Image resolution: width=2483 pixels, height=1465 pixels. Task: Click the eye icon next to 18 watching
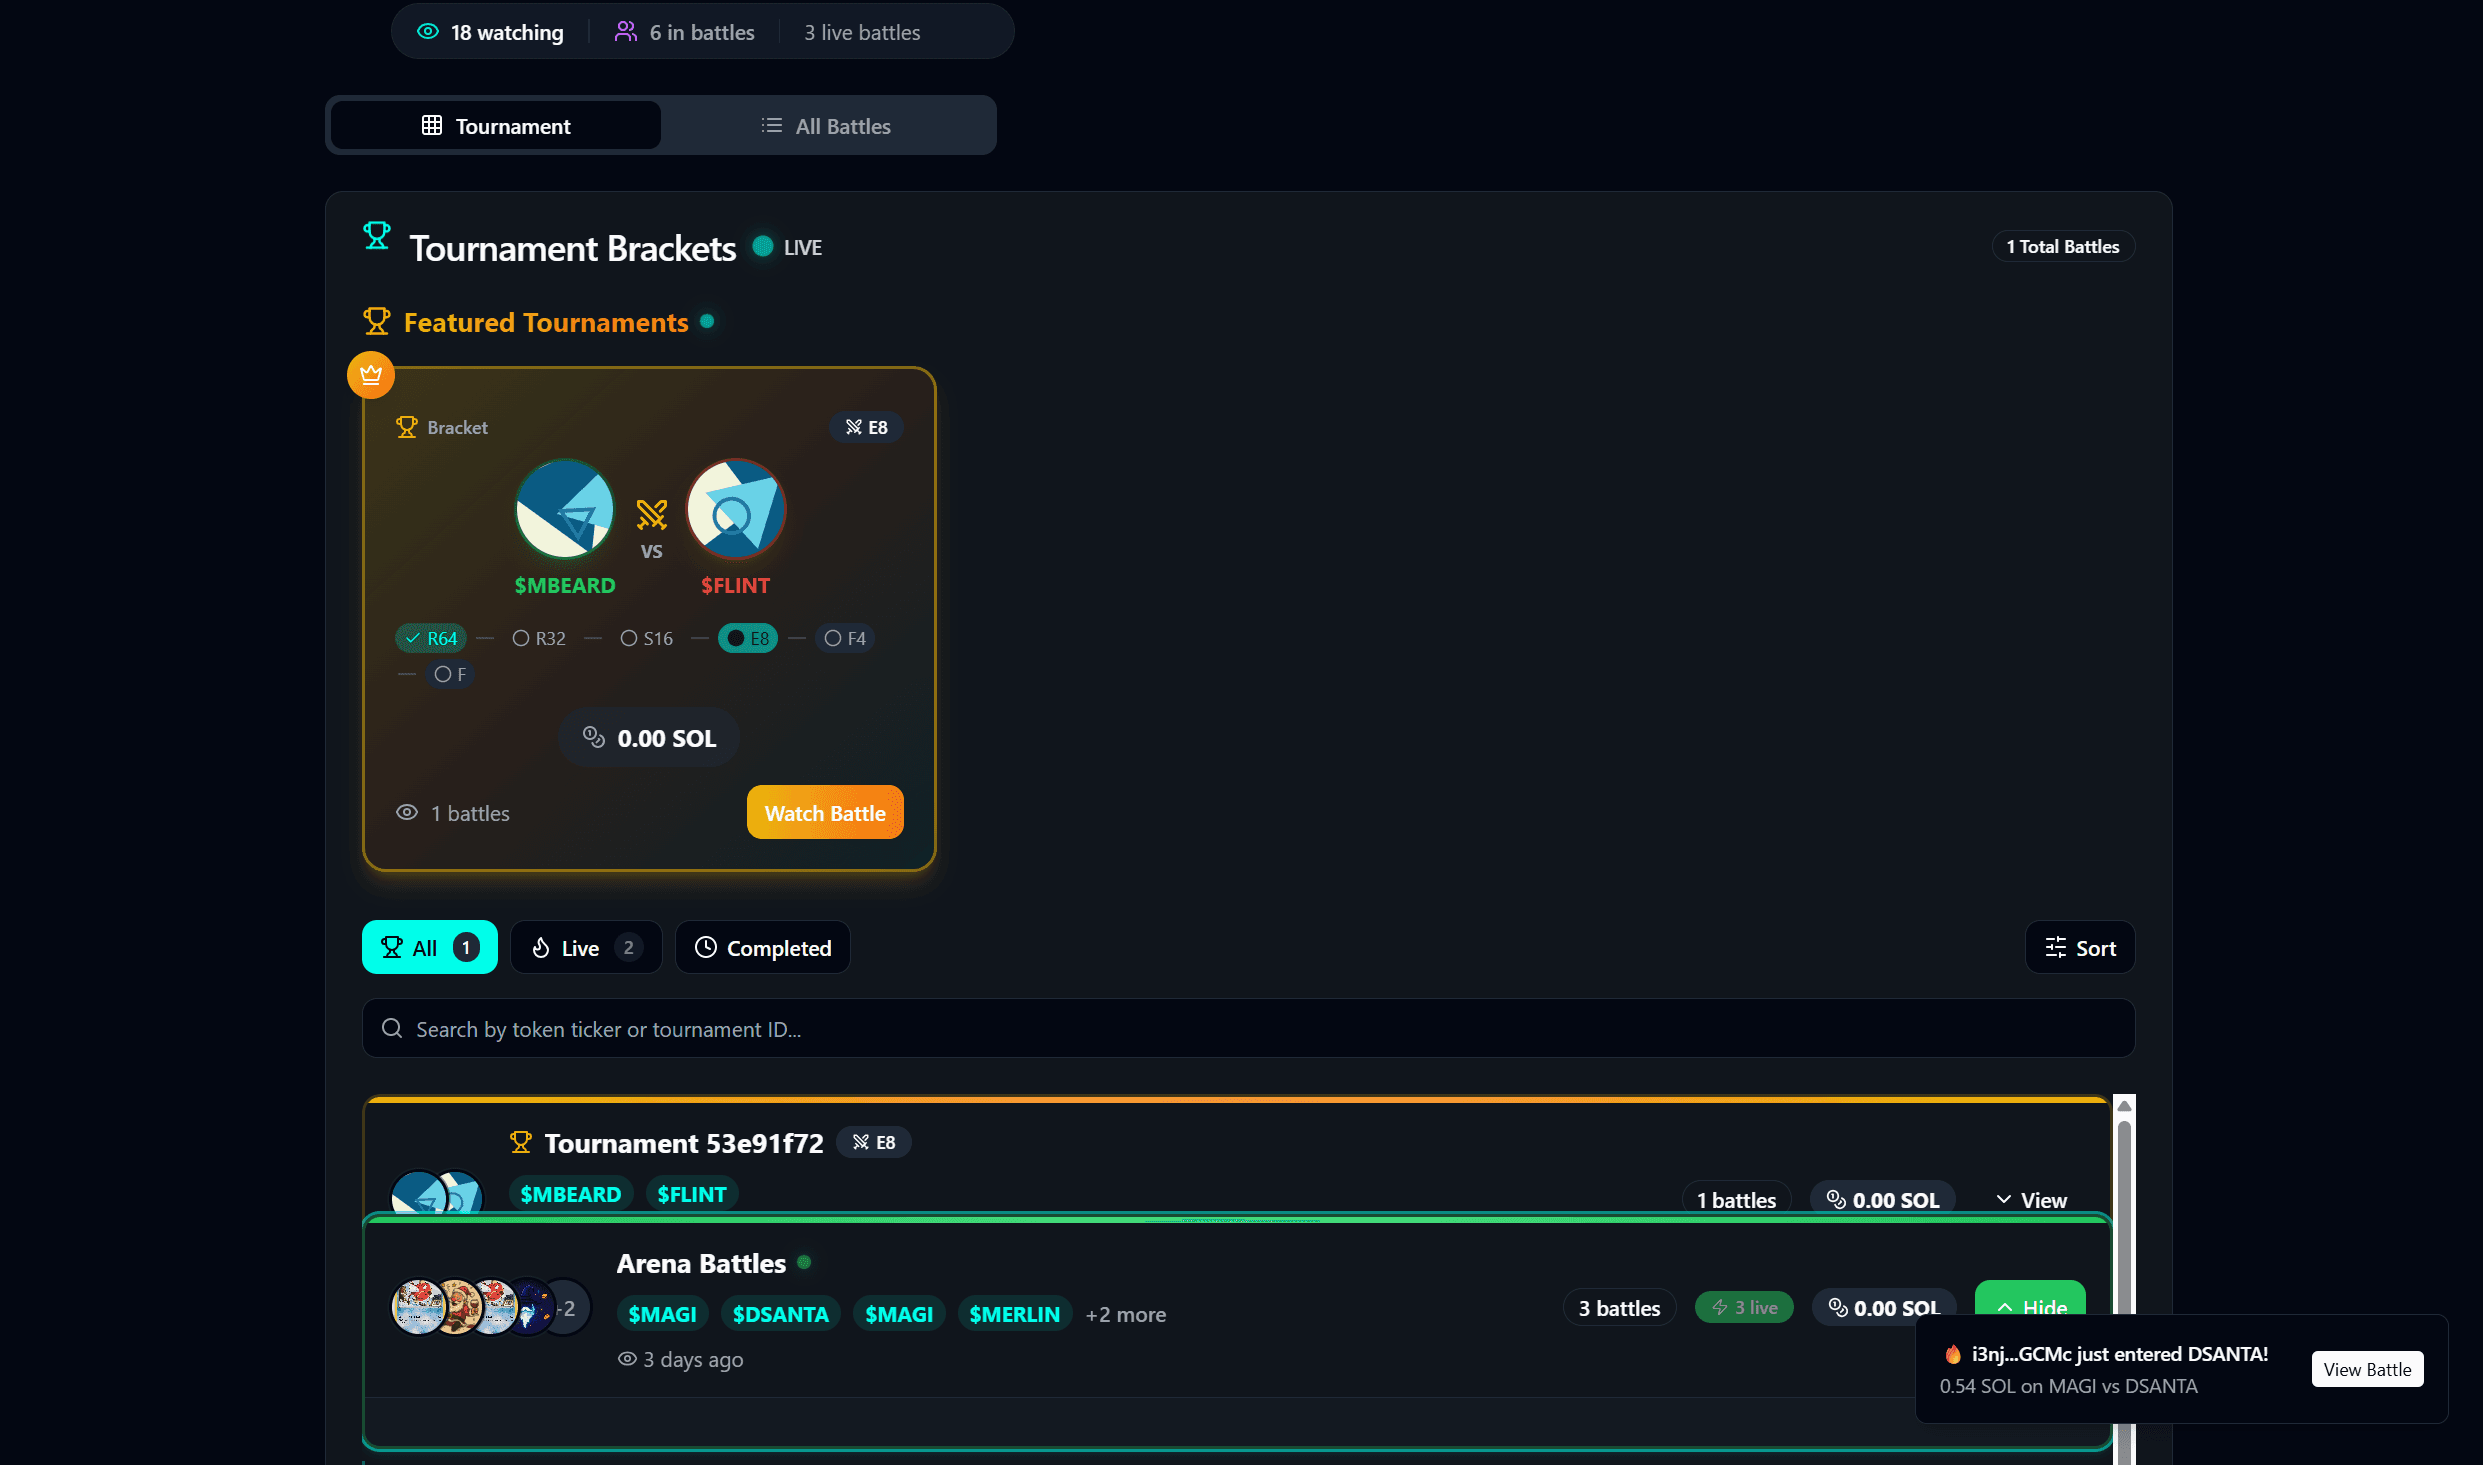[428, 31]
